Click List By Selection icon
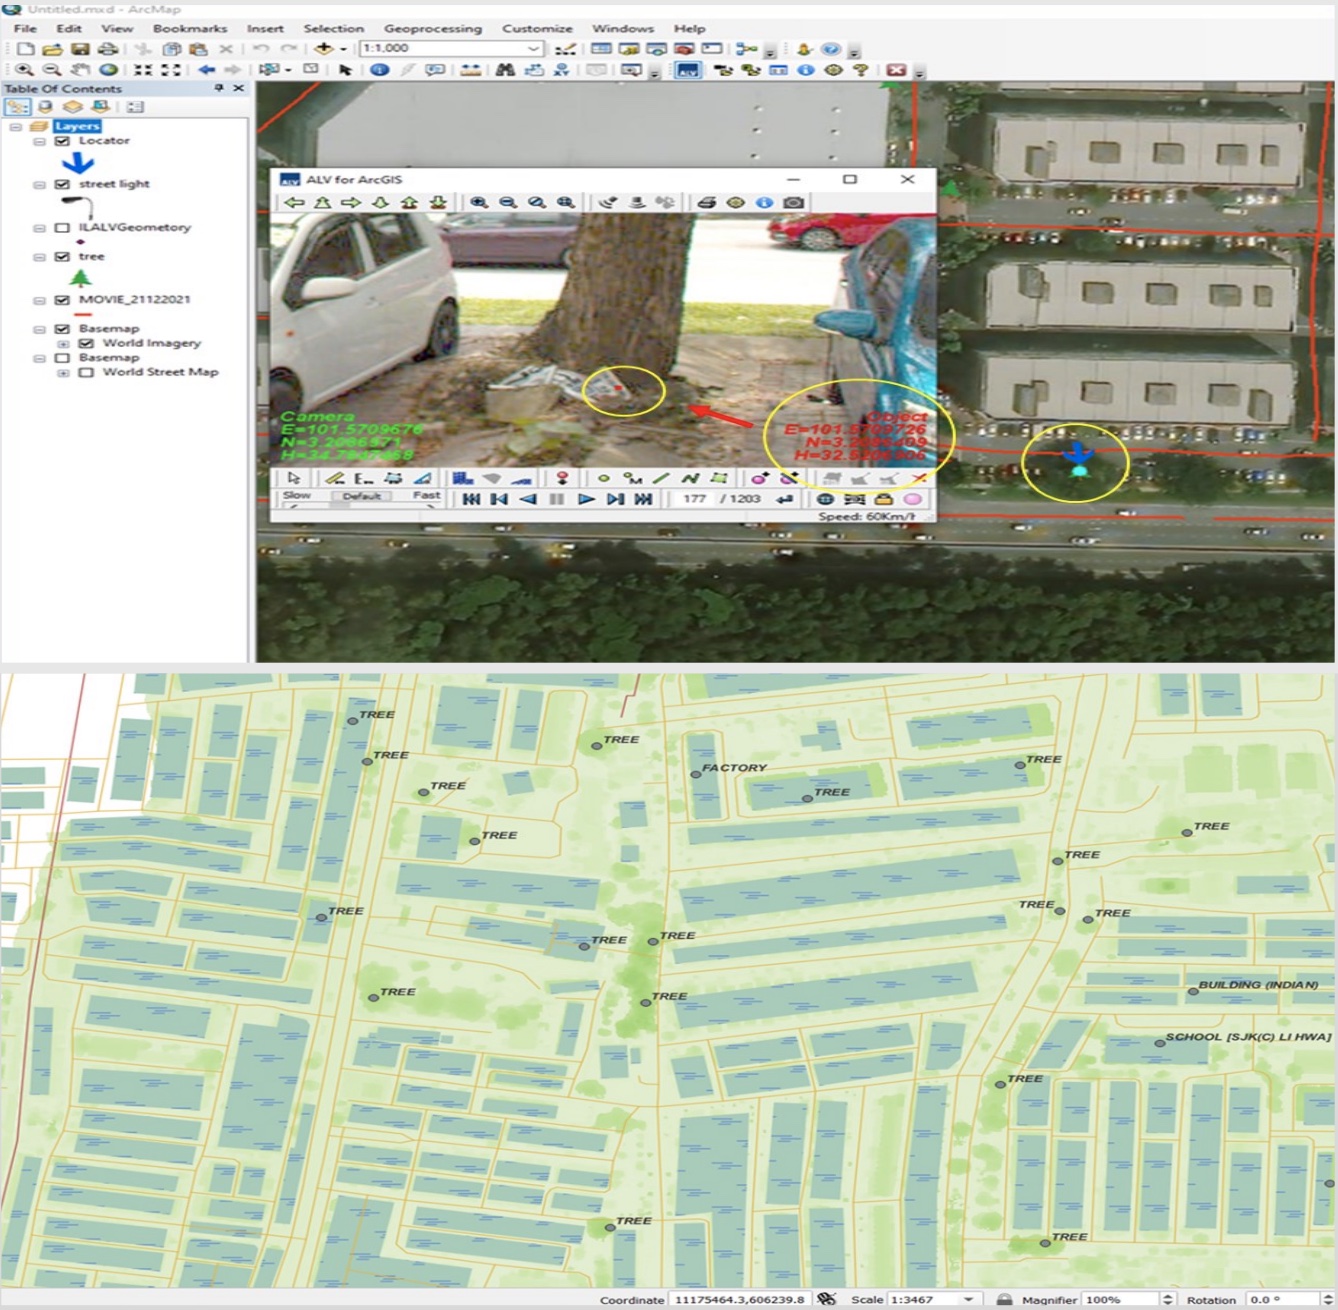This screenshot has height=1310, width=1338. point(100,107)
